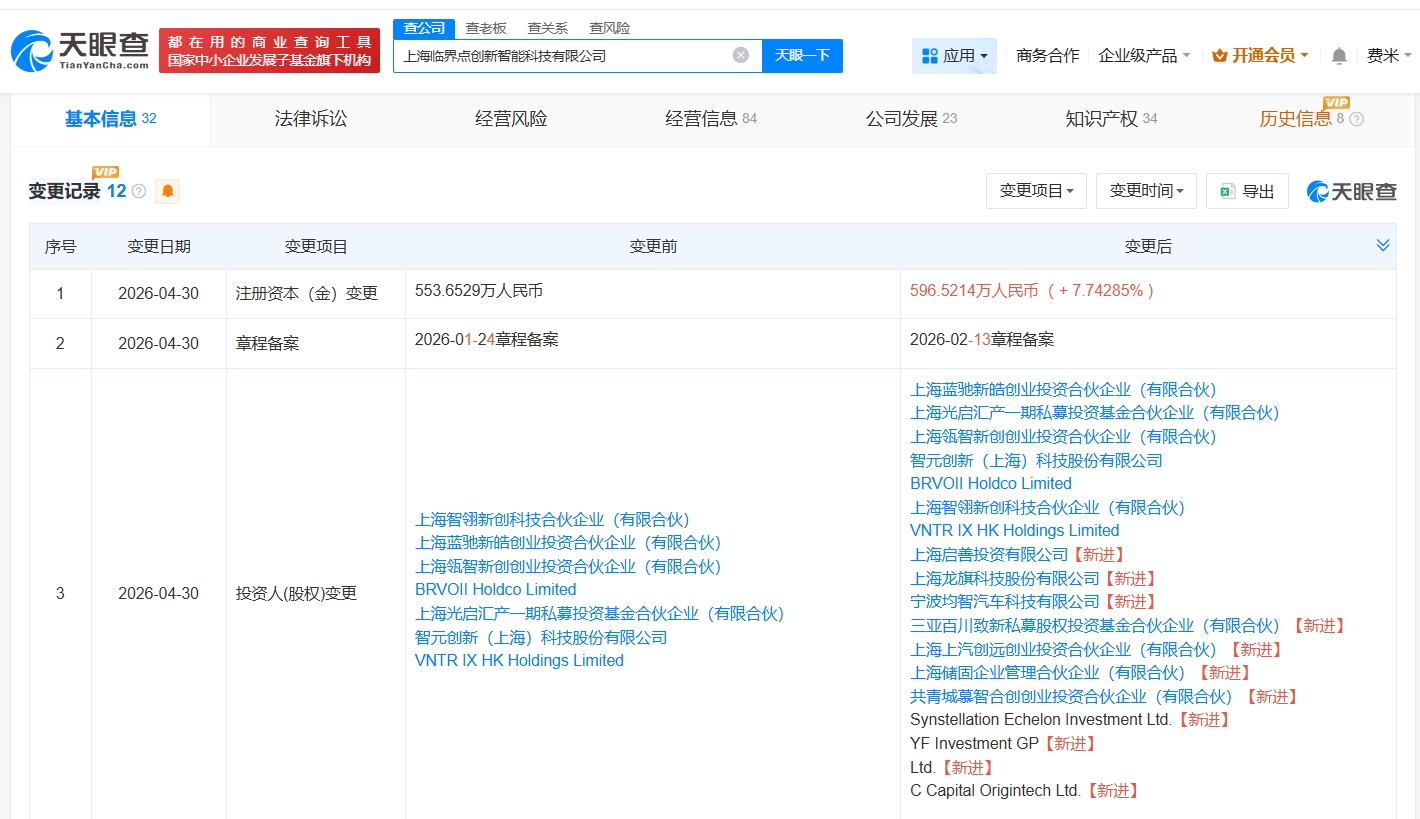Clear the company search field
This screenshot has width=1420, height=819.
(x=740, y=55)
